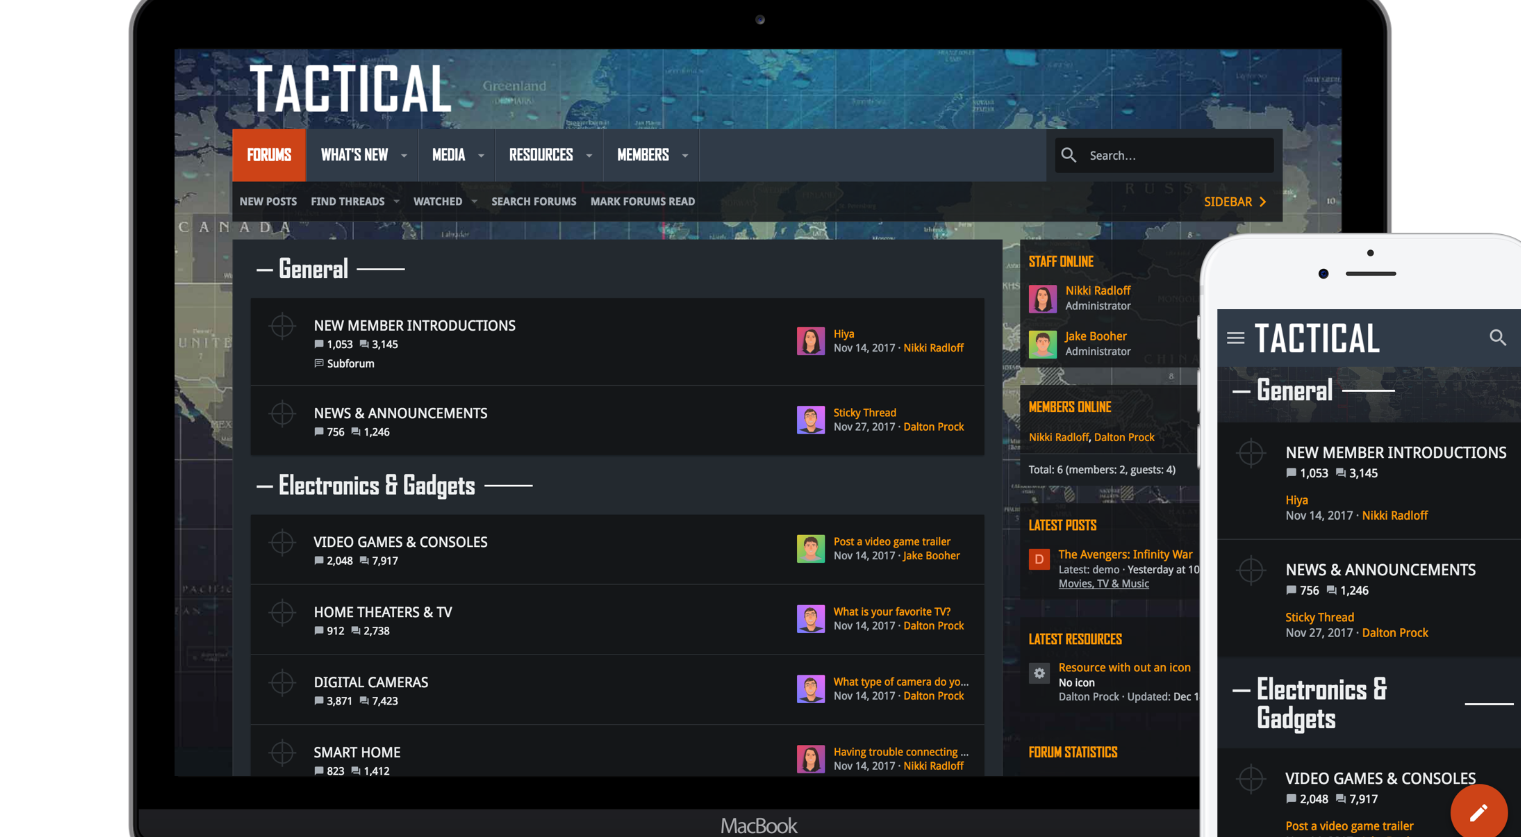1521x837 pixels.
Task: Open Video Games & Consoles forum on desktop
Action: (401, 542)
